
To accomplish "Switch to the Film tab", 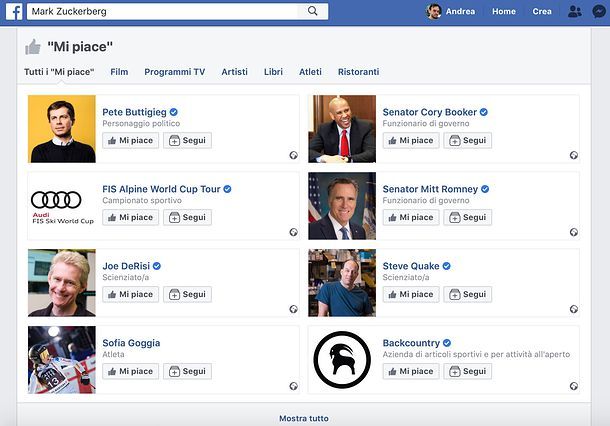I will click(119, 72).
